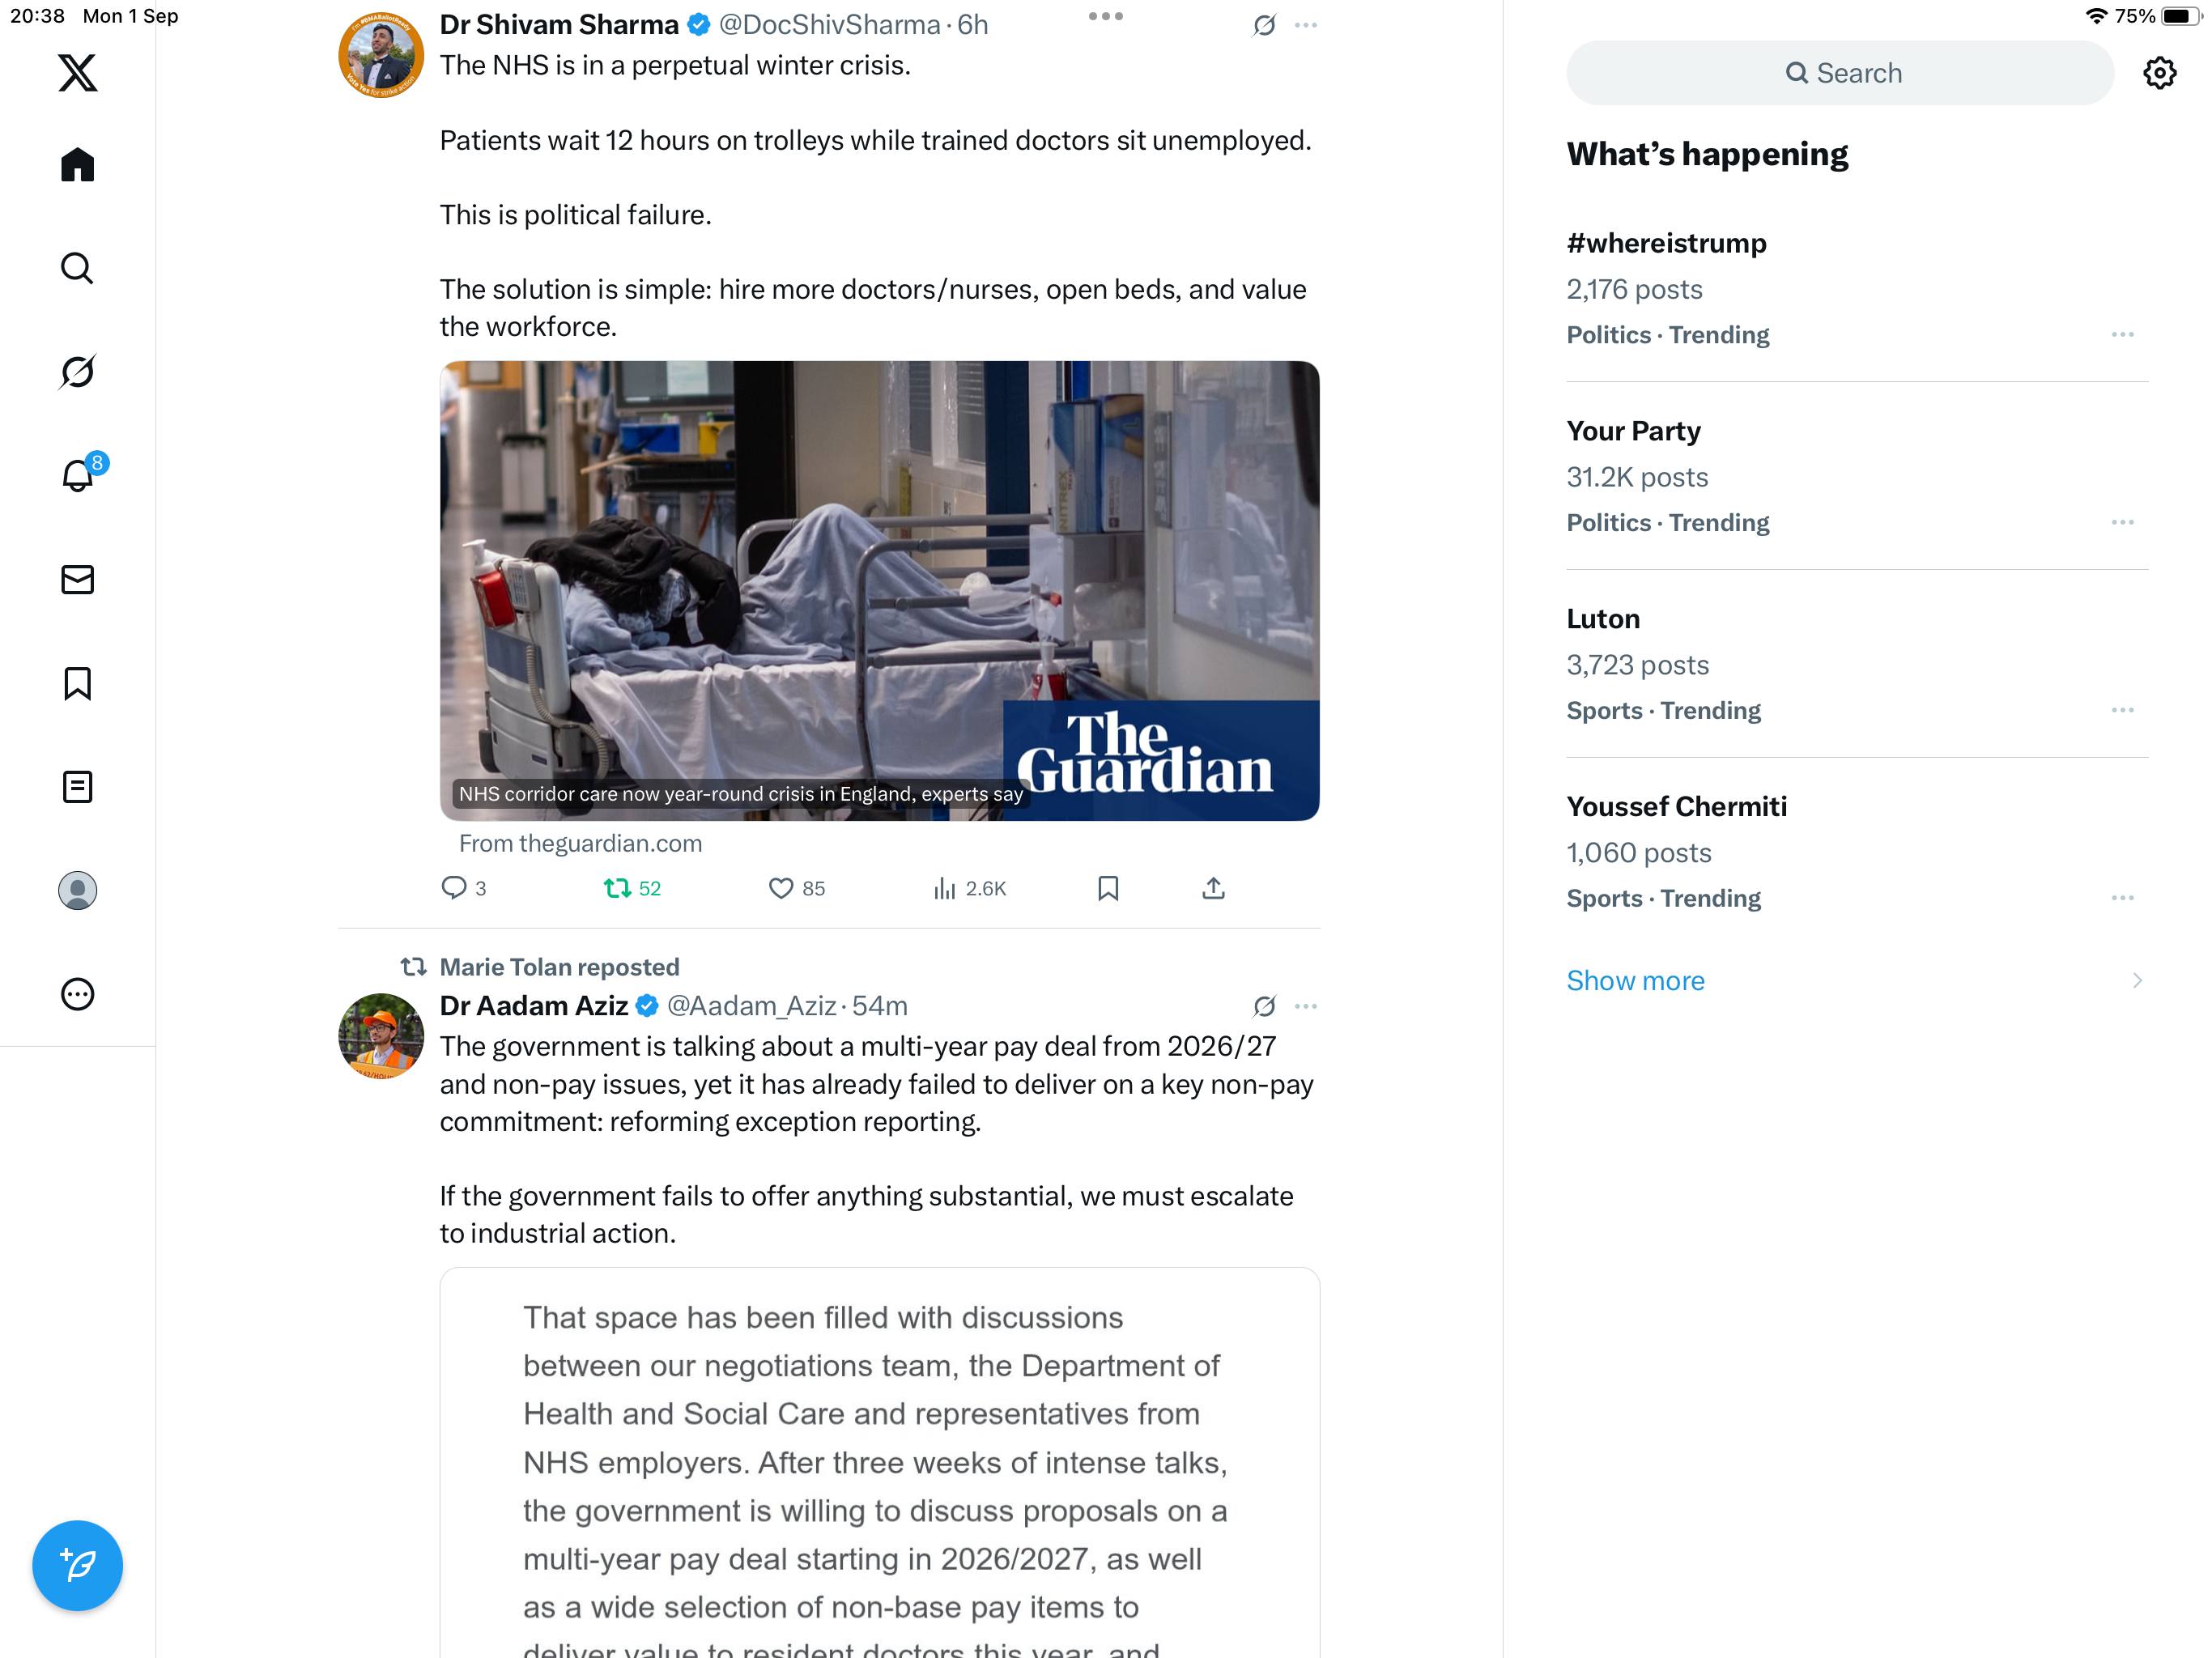
Task: Toggle repost on Shivam Sharma's post
Action: (632, 888)
